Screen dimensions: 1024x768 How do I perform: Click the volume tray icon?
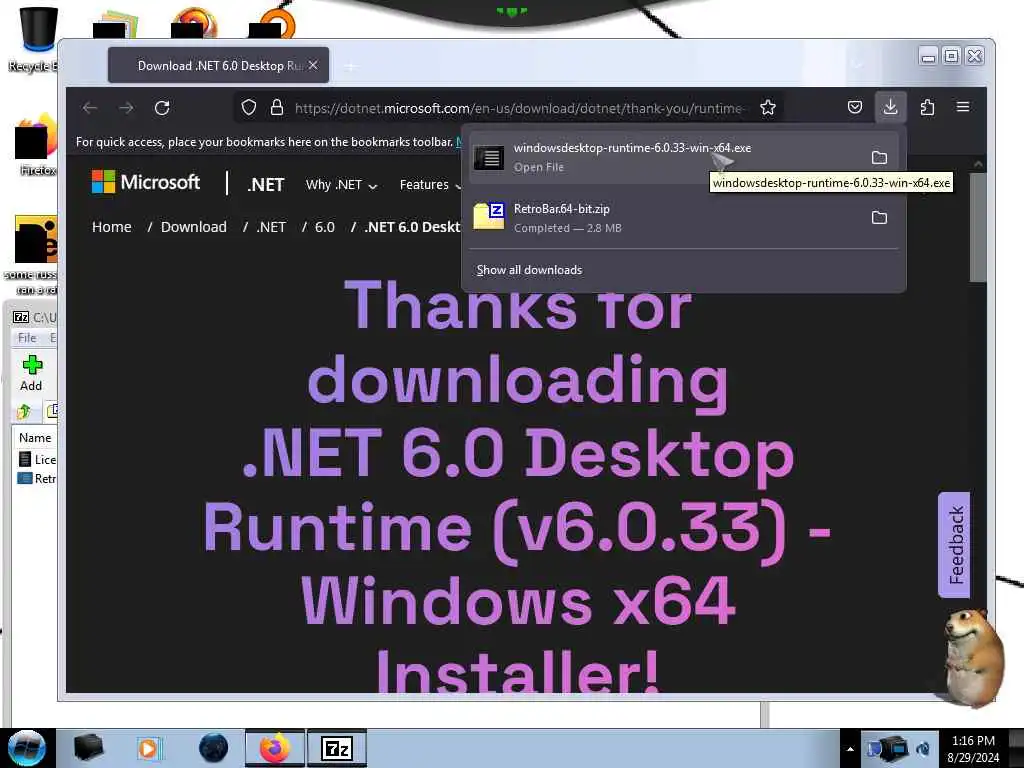pos(923,749)
